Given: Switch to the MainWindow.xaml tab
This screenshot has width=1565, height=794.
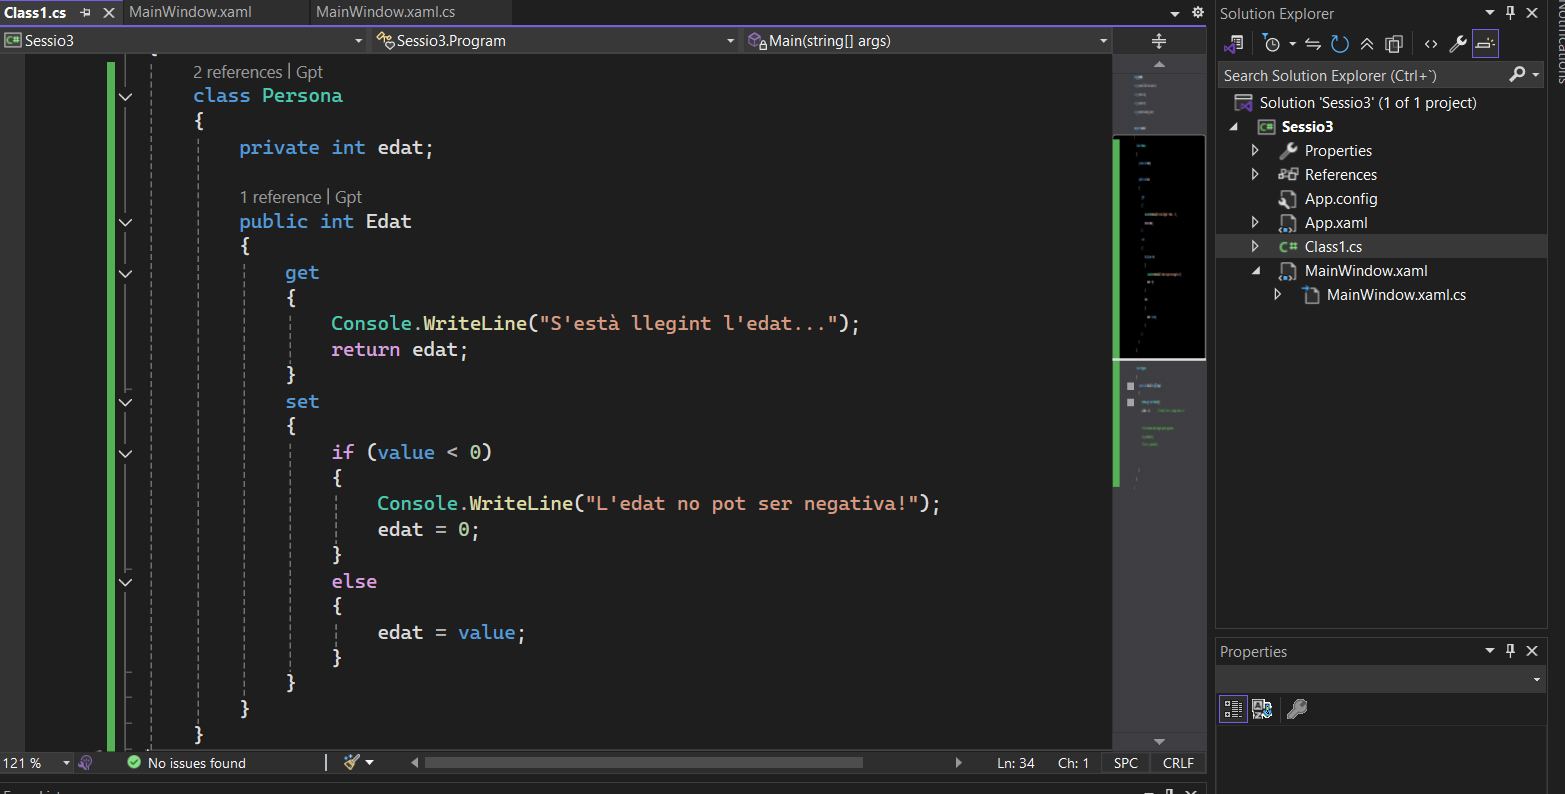Looking at the screenshot, I should coord(190,12).
